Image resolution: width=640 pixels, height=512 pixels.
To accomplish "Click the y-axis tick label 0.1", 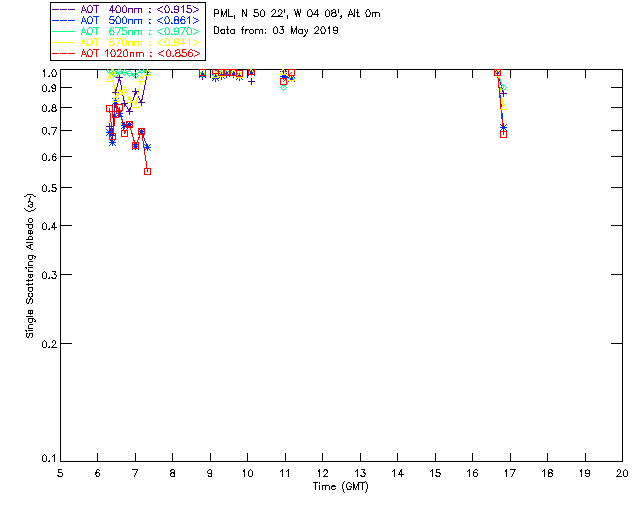I will click(x=49, y=459).
